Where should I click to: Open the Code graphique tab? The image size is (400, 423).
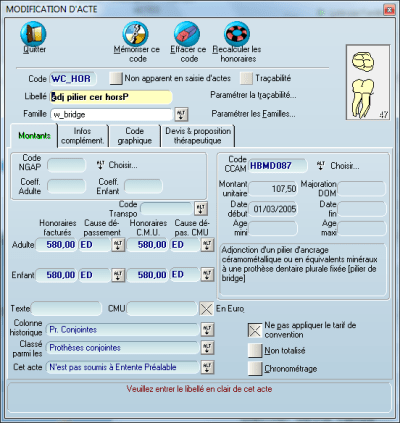[x=134, y=136]
